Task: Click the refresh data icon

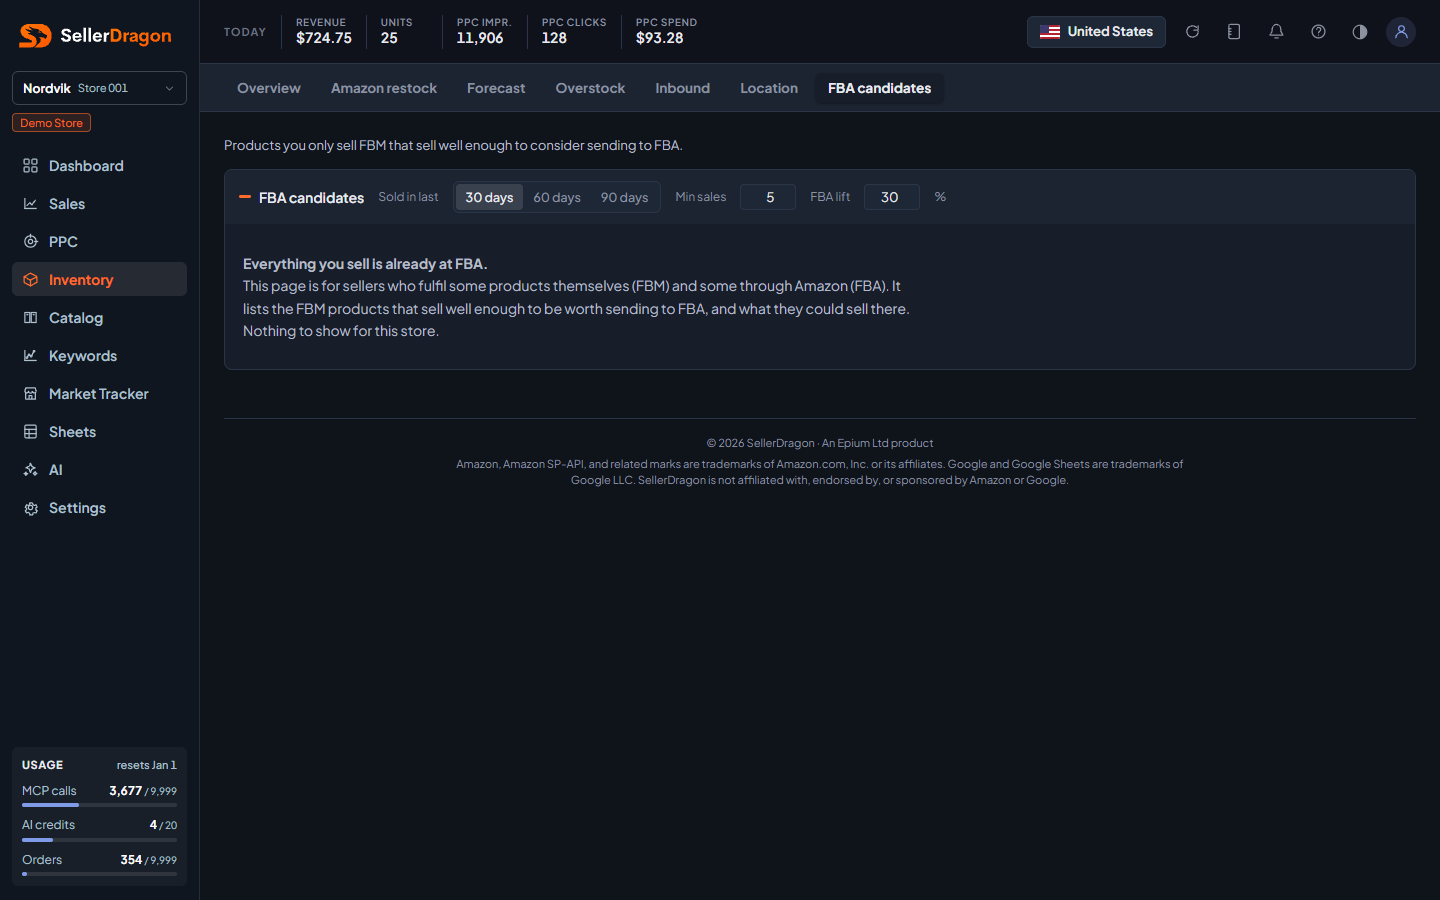Action: click(1192, 32)
